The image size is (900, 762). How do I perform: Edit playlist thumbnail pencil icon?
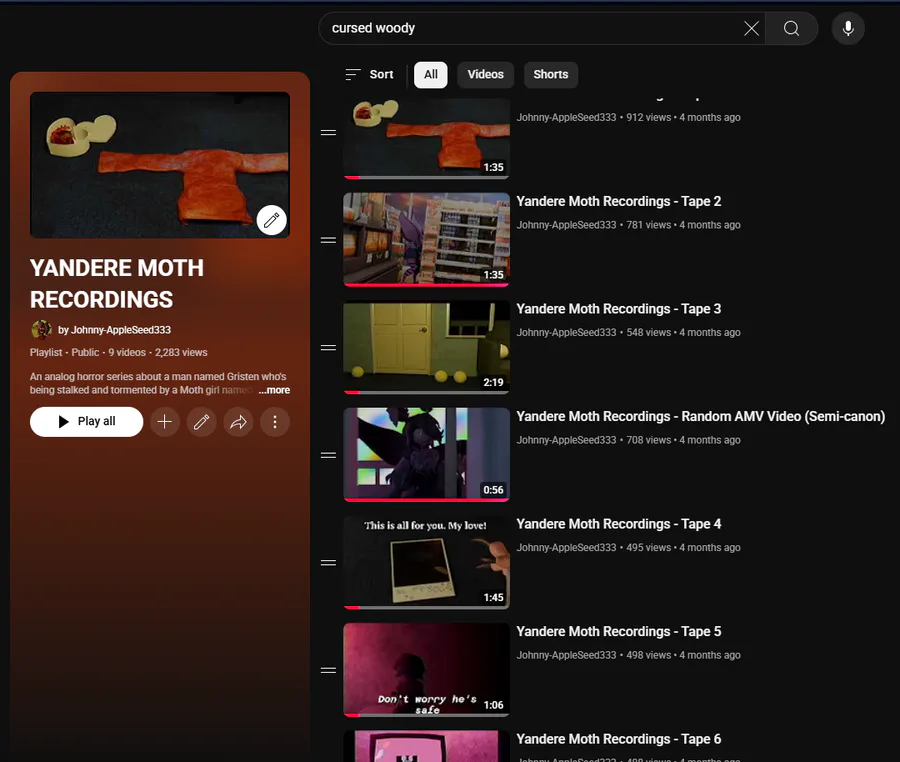click(x=271, y=220)
